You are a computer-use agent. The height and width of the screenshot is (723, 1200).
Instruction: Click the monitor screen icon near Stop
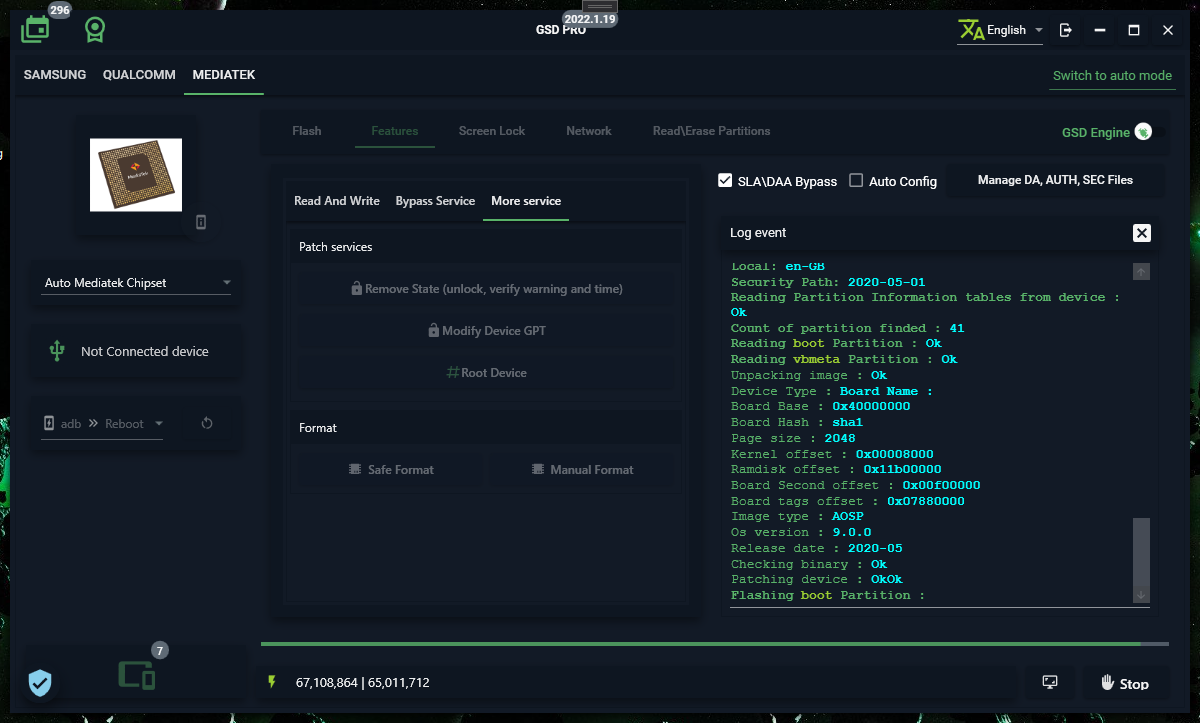pos(1050,682)
